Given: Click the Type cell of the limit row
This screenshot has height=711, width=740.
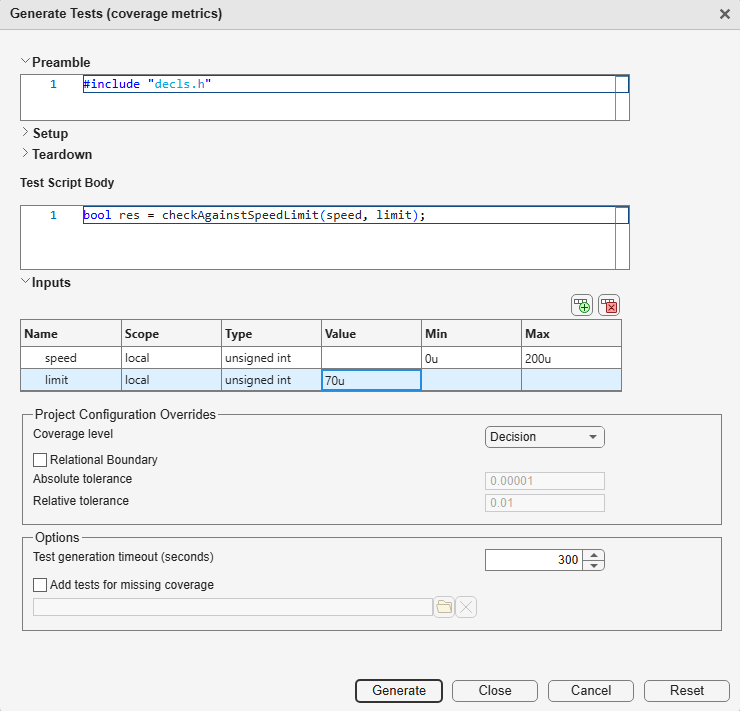Looking at the screenshot, I should click(271, 380).
